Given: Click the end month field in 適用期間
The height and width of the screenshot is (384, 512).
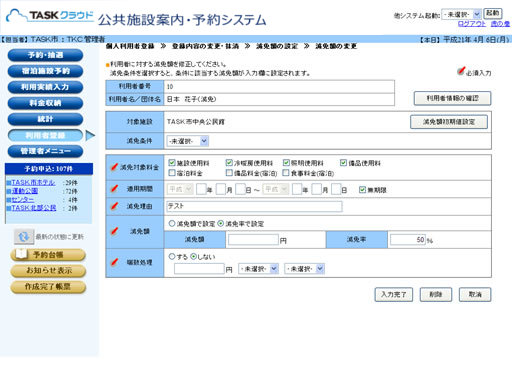Looking at the screenshot, I should (317, 189).
